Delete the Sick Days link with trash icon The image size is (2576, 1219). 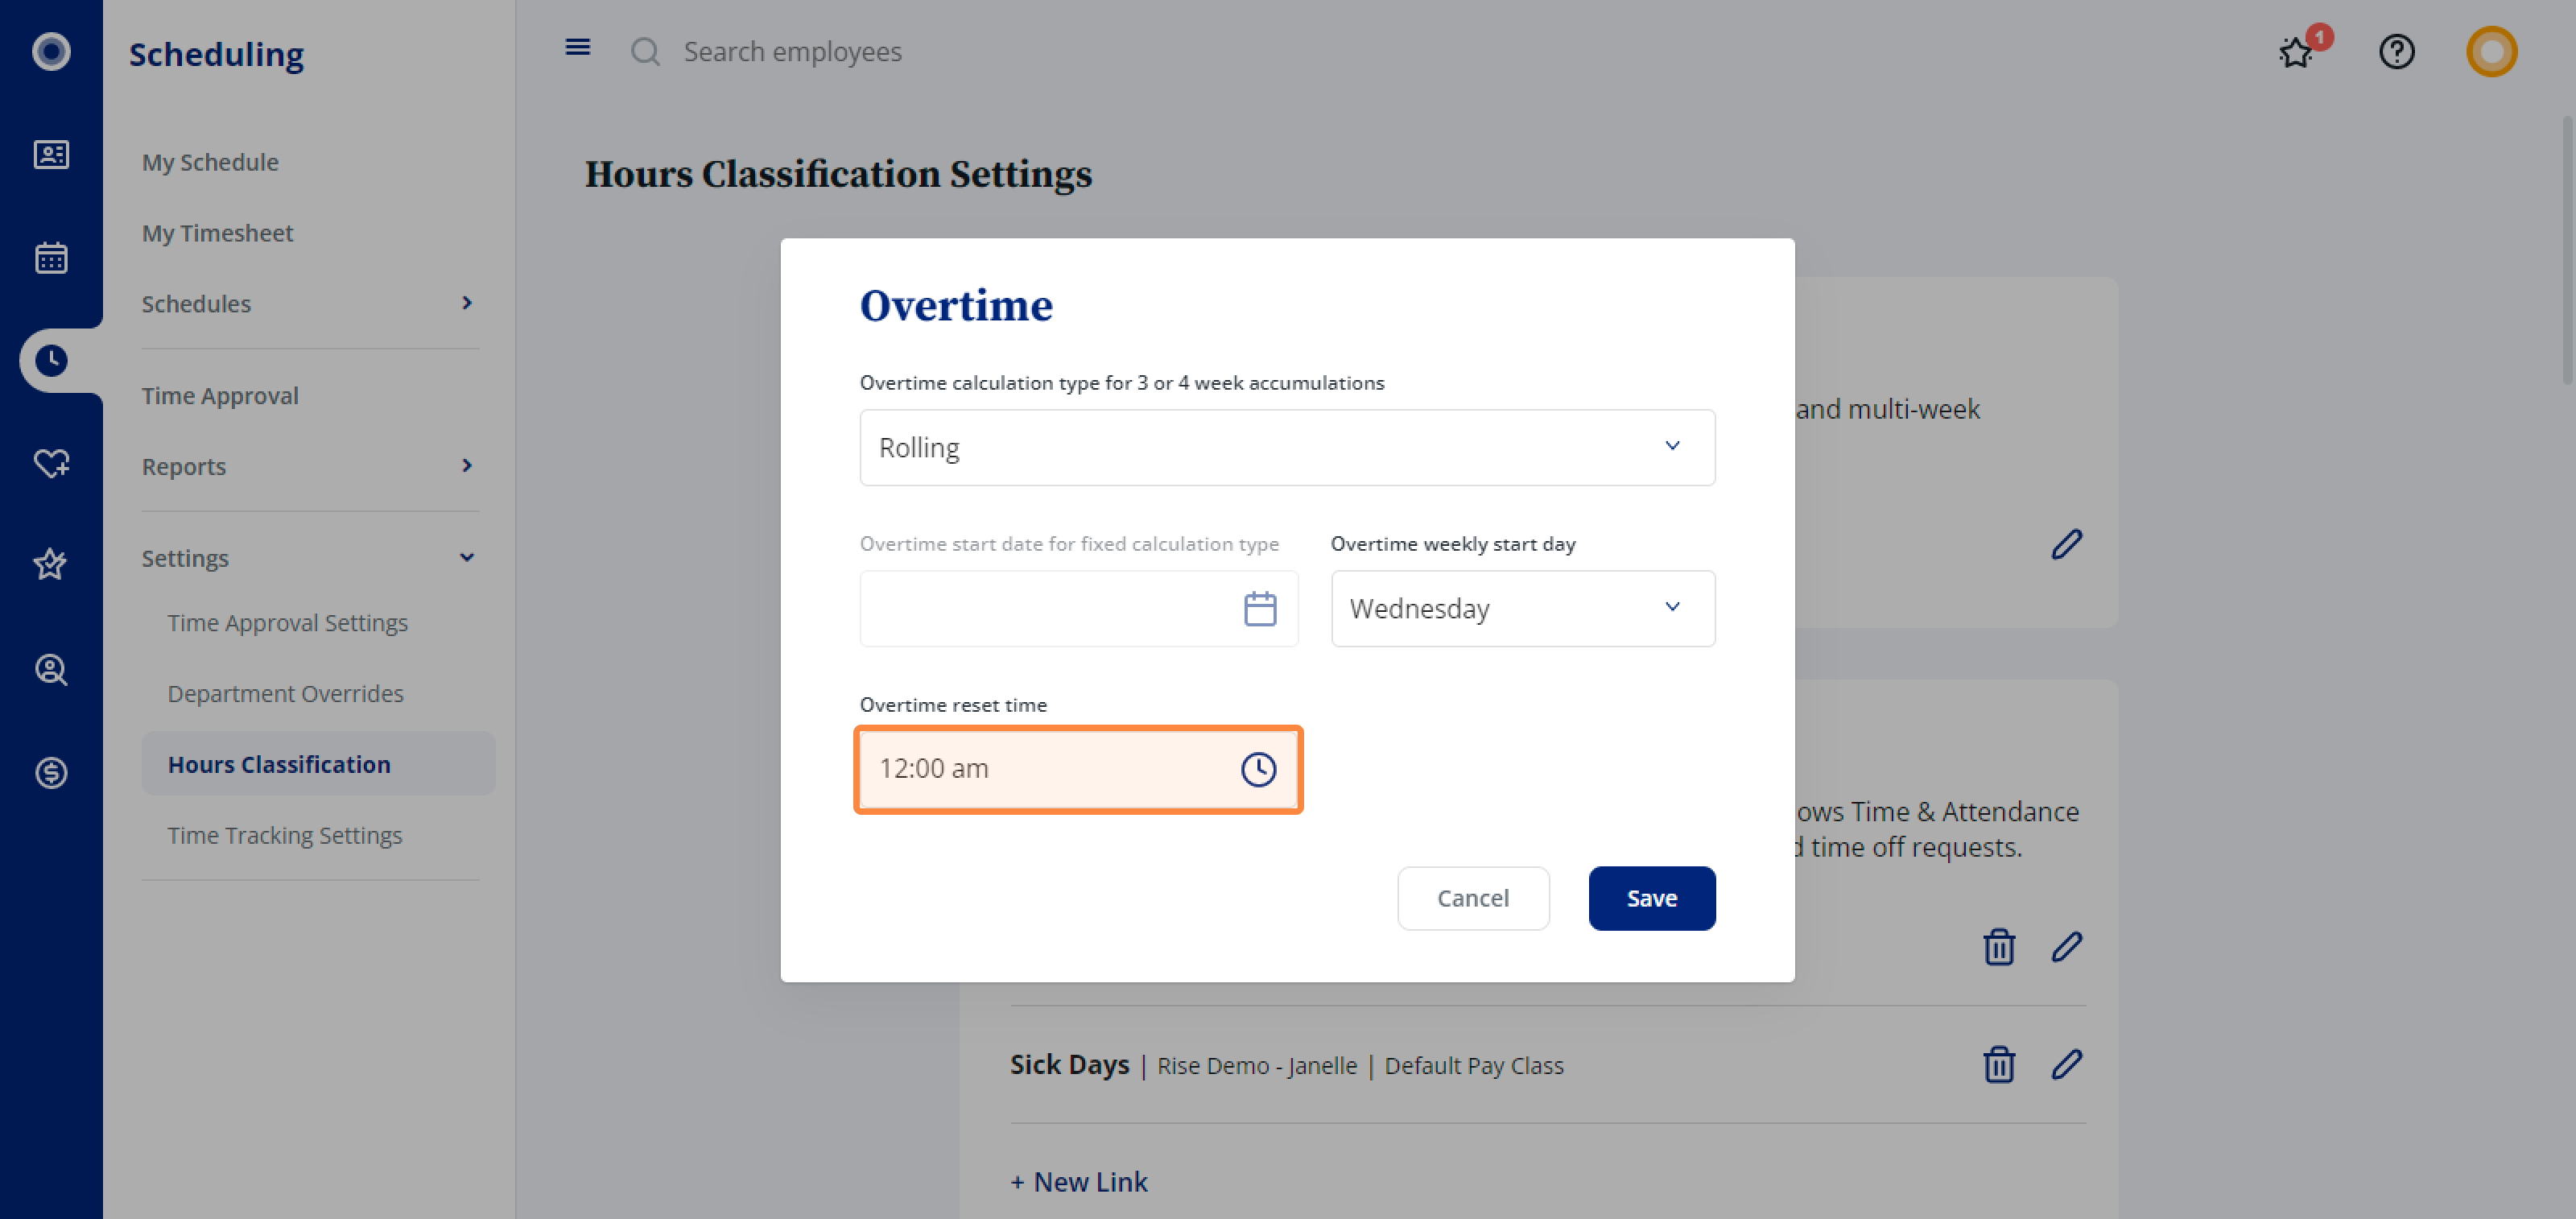[1998, 1064]
